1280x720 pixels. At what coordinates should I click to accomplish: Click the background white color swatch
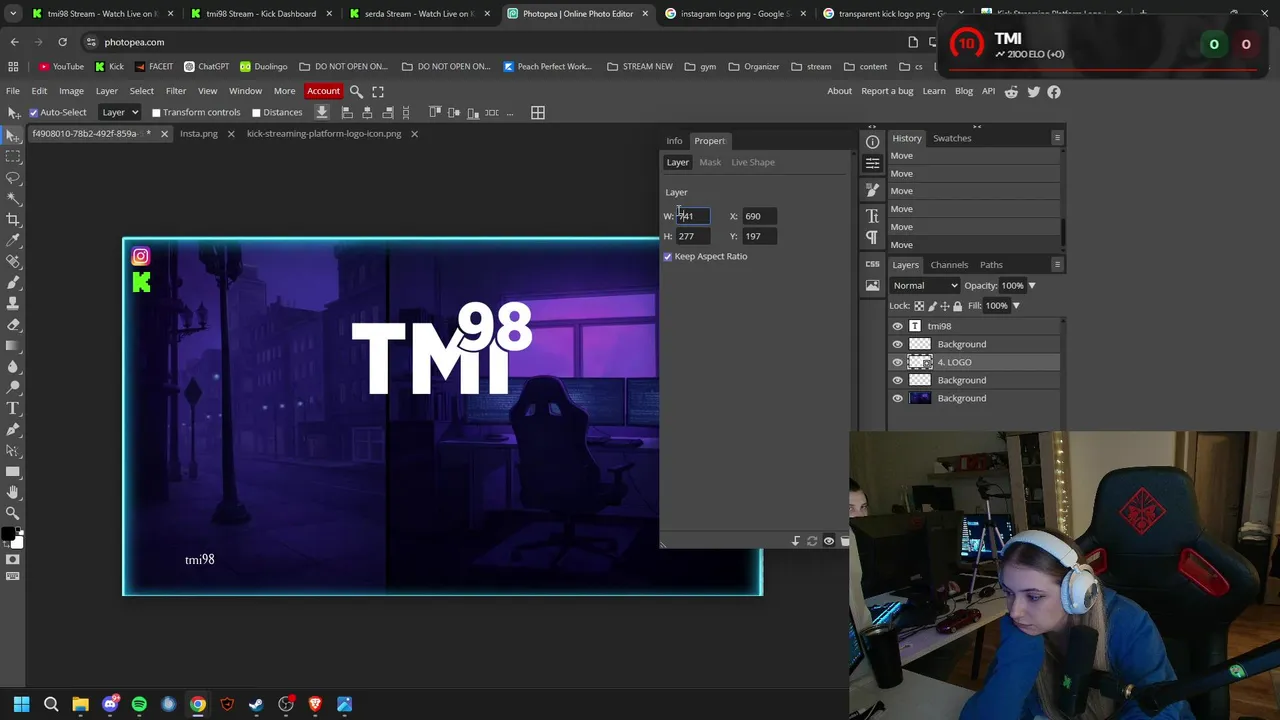[17, 543]
